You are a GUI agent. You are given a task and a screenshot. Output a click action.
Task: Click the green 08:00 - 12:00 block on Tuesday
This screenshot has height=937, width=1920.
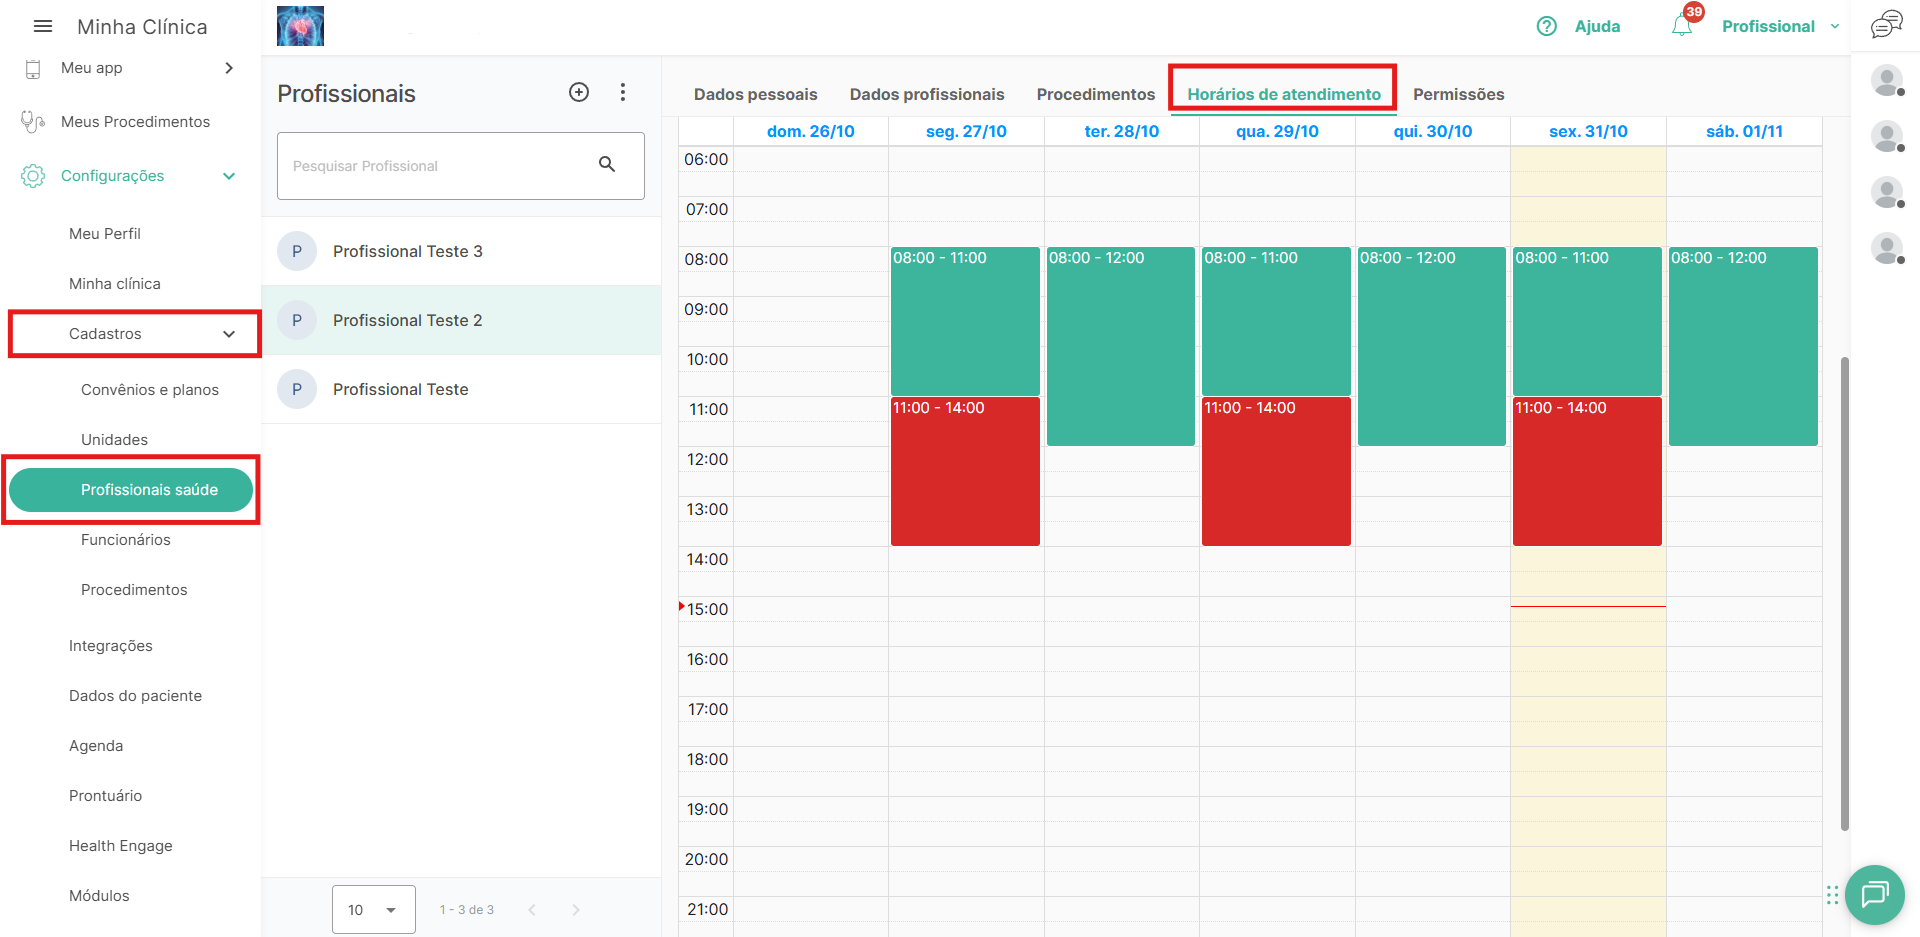1120,346
